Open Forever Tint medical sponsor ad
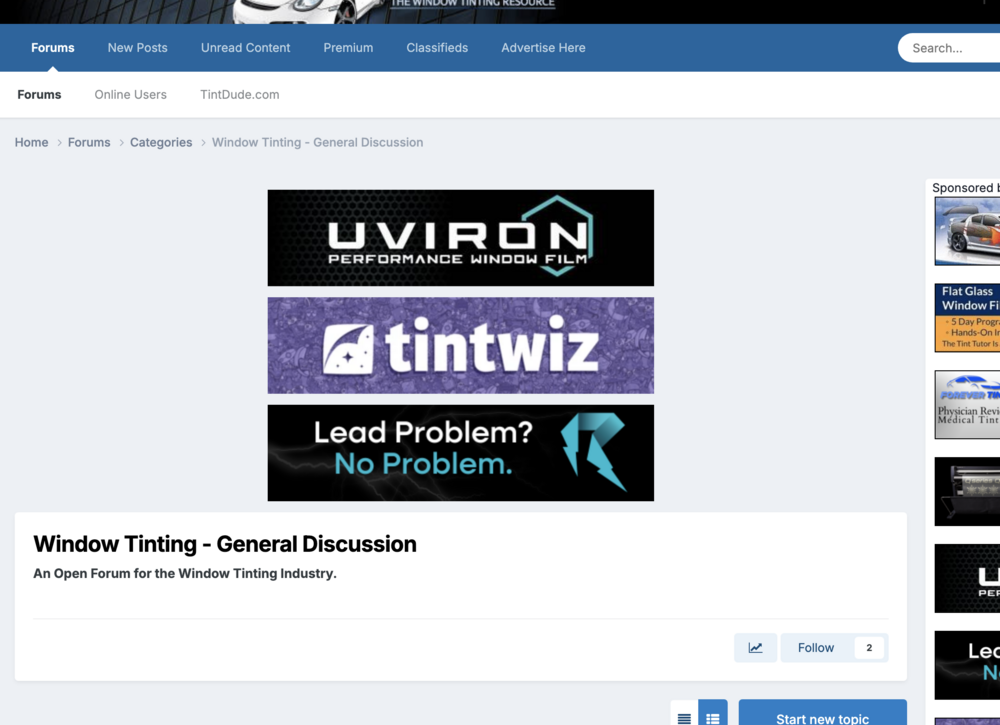Viewport: 1000px width, 725px height. [x=967, y=404]
